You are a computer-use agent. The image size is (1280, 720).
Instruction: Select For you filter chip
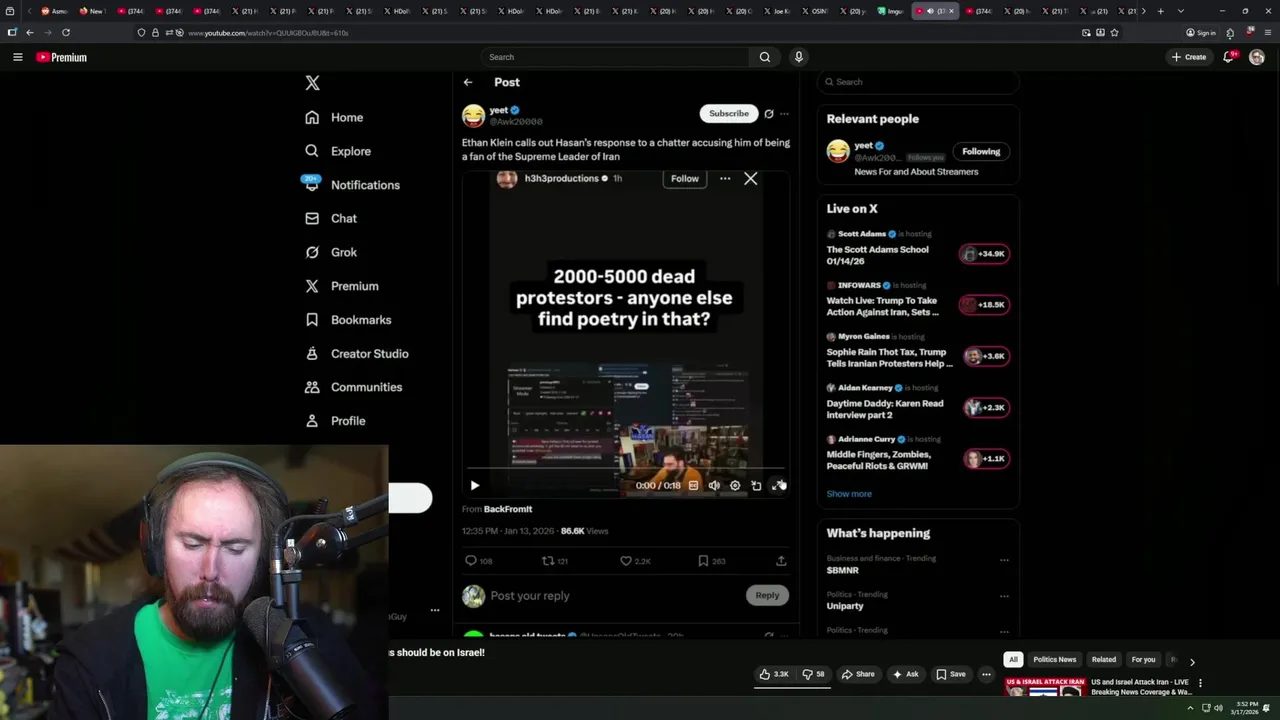click(1143, 660)
